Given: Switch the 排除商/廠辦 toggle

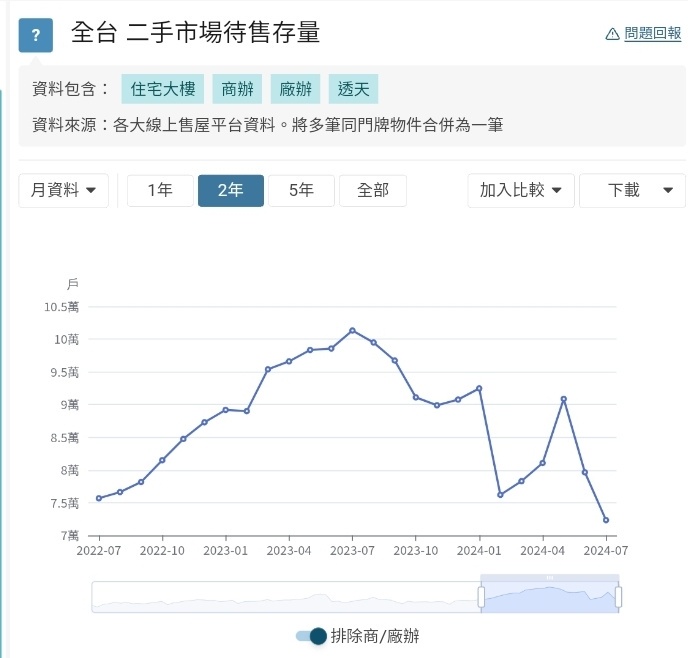Looking at the screenshot, I should (312, 636).
